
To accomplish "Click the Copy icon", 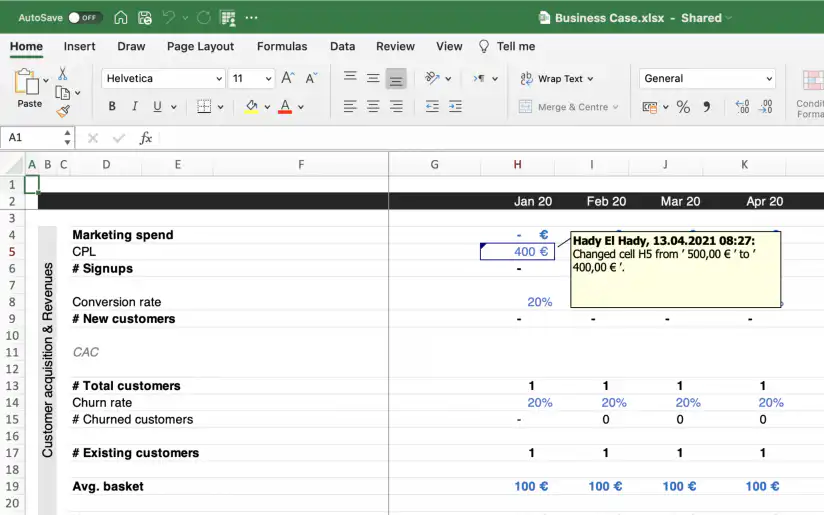I will pos(63,93).
